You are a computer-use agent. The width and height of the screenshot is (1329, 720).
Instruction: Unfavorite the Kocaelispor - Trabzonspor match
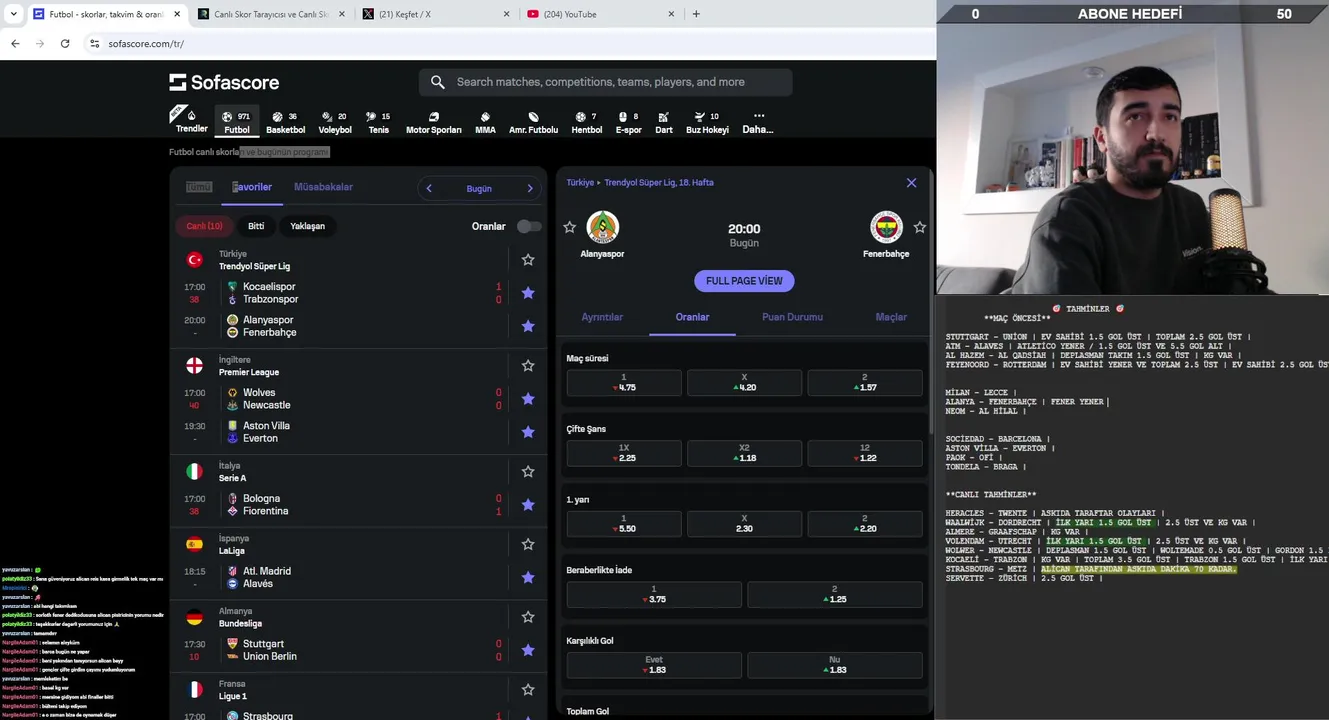click(x=528, y=293)
